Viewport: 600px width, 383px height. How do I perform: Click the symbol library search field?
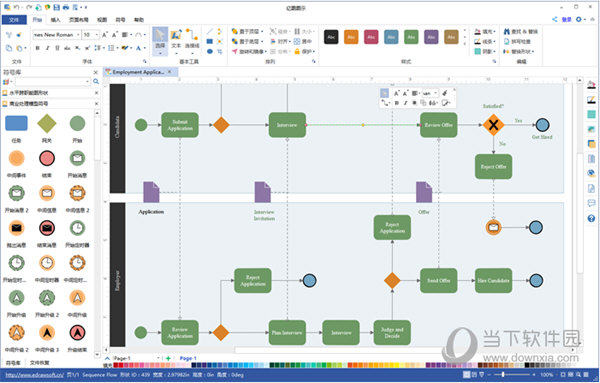tap(52, 81)
